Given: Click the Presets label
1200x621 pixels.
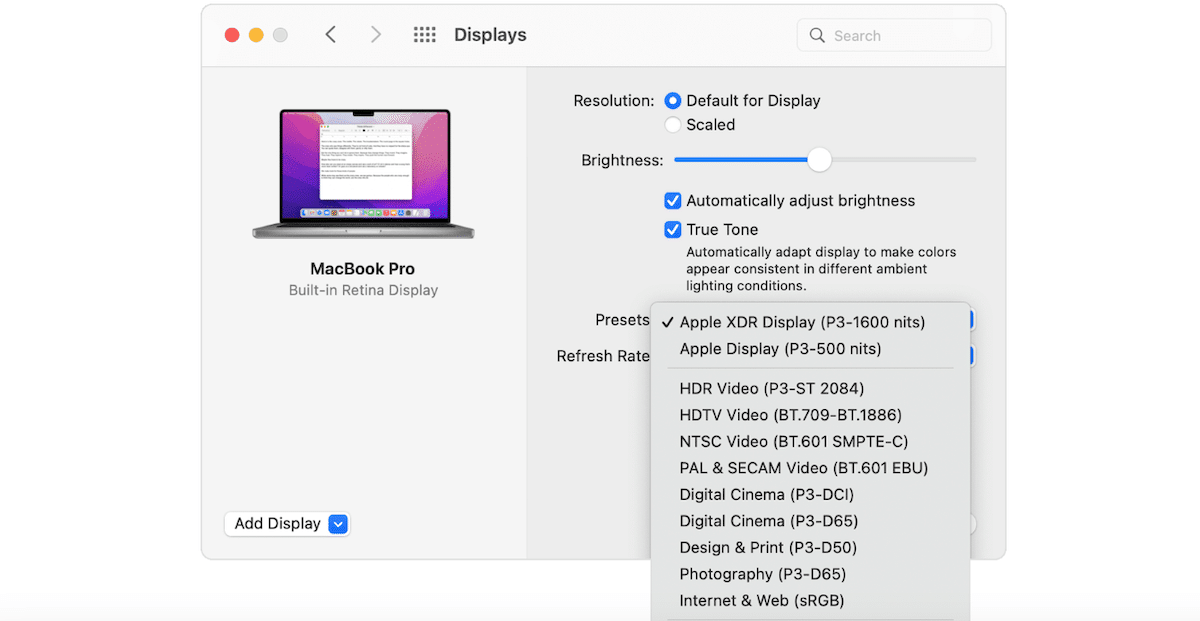Looking at the screenshot, I should (622, 320).
